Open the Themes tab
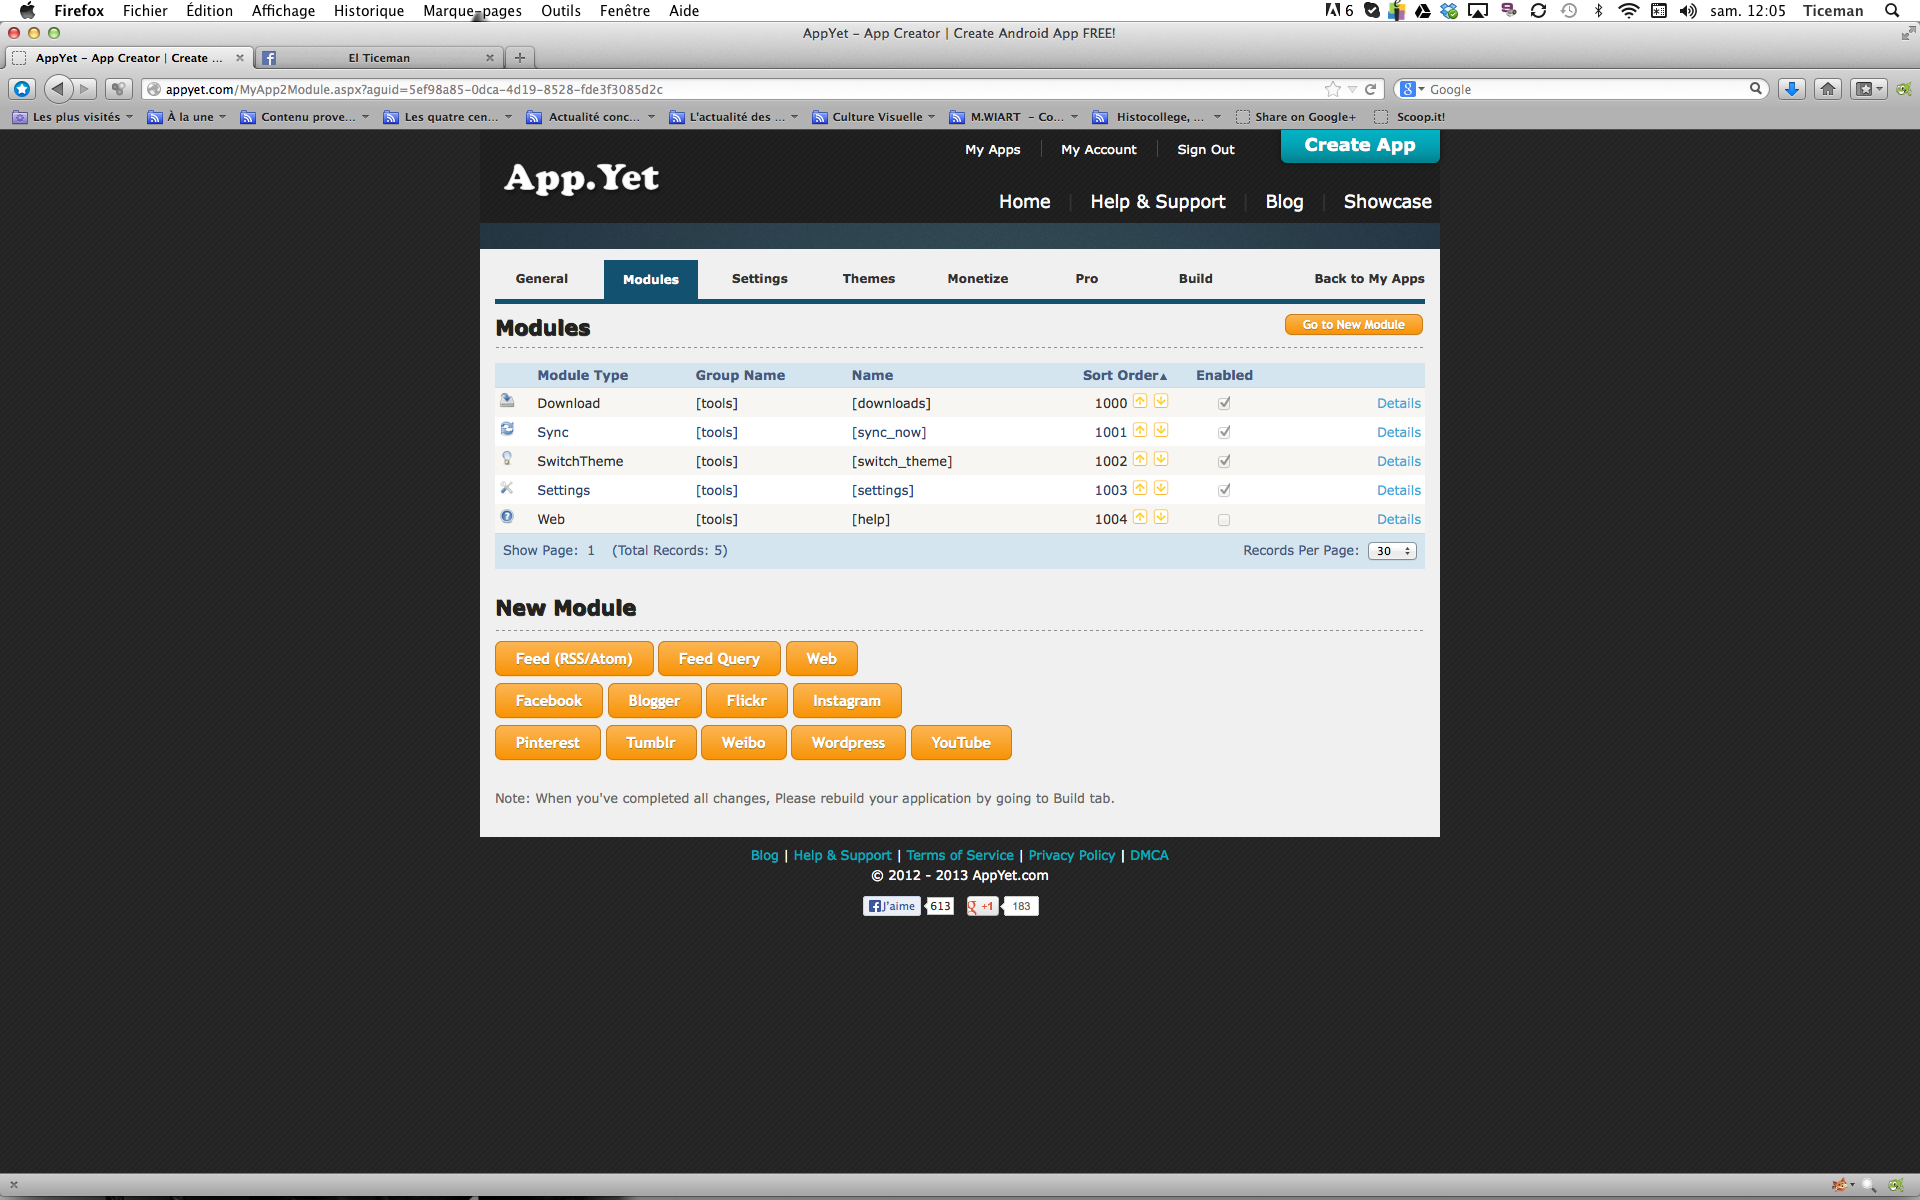The width and height of the screenshot is (1920, 1200). (869, 279)
